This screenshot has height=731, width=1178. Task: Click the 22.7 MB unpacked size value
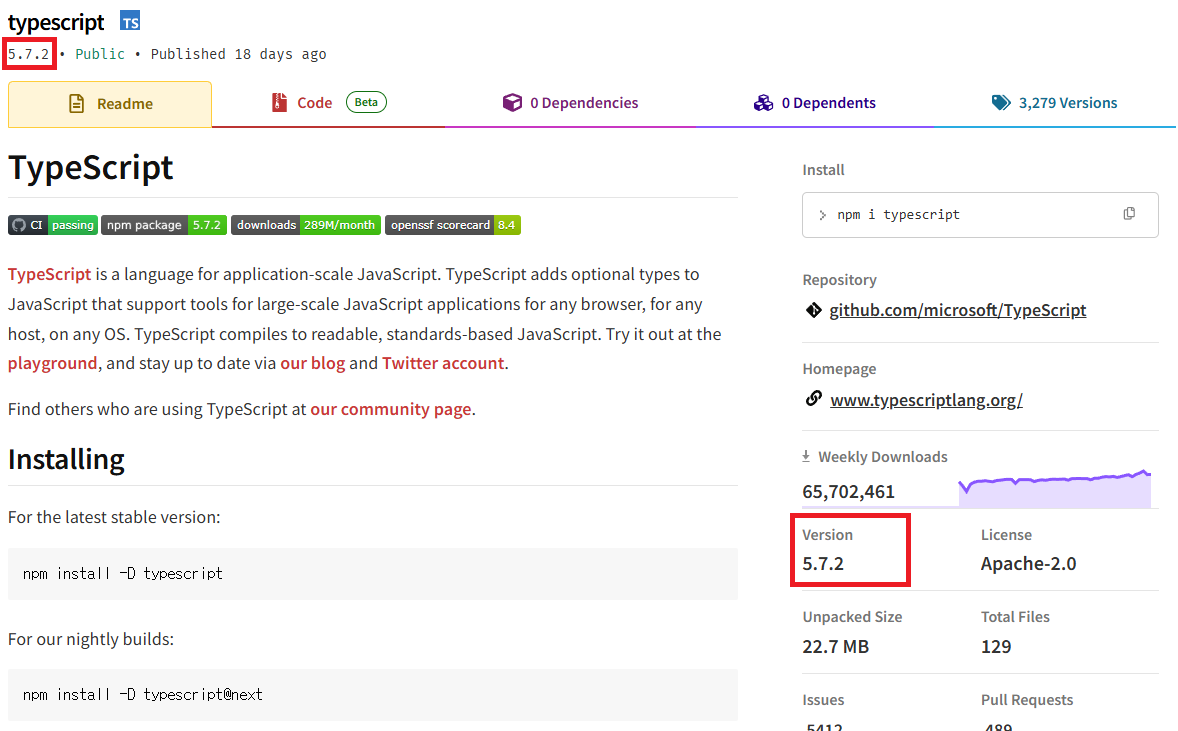[835, 647]
